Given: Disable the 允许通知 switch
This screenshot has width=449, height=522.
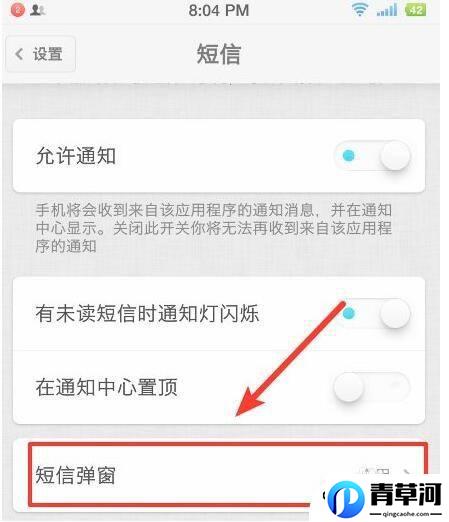Looking at the screenshot, I should tap(372, 156).
